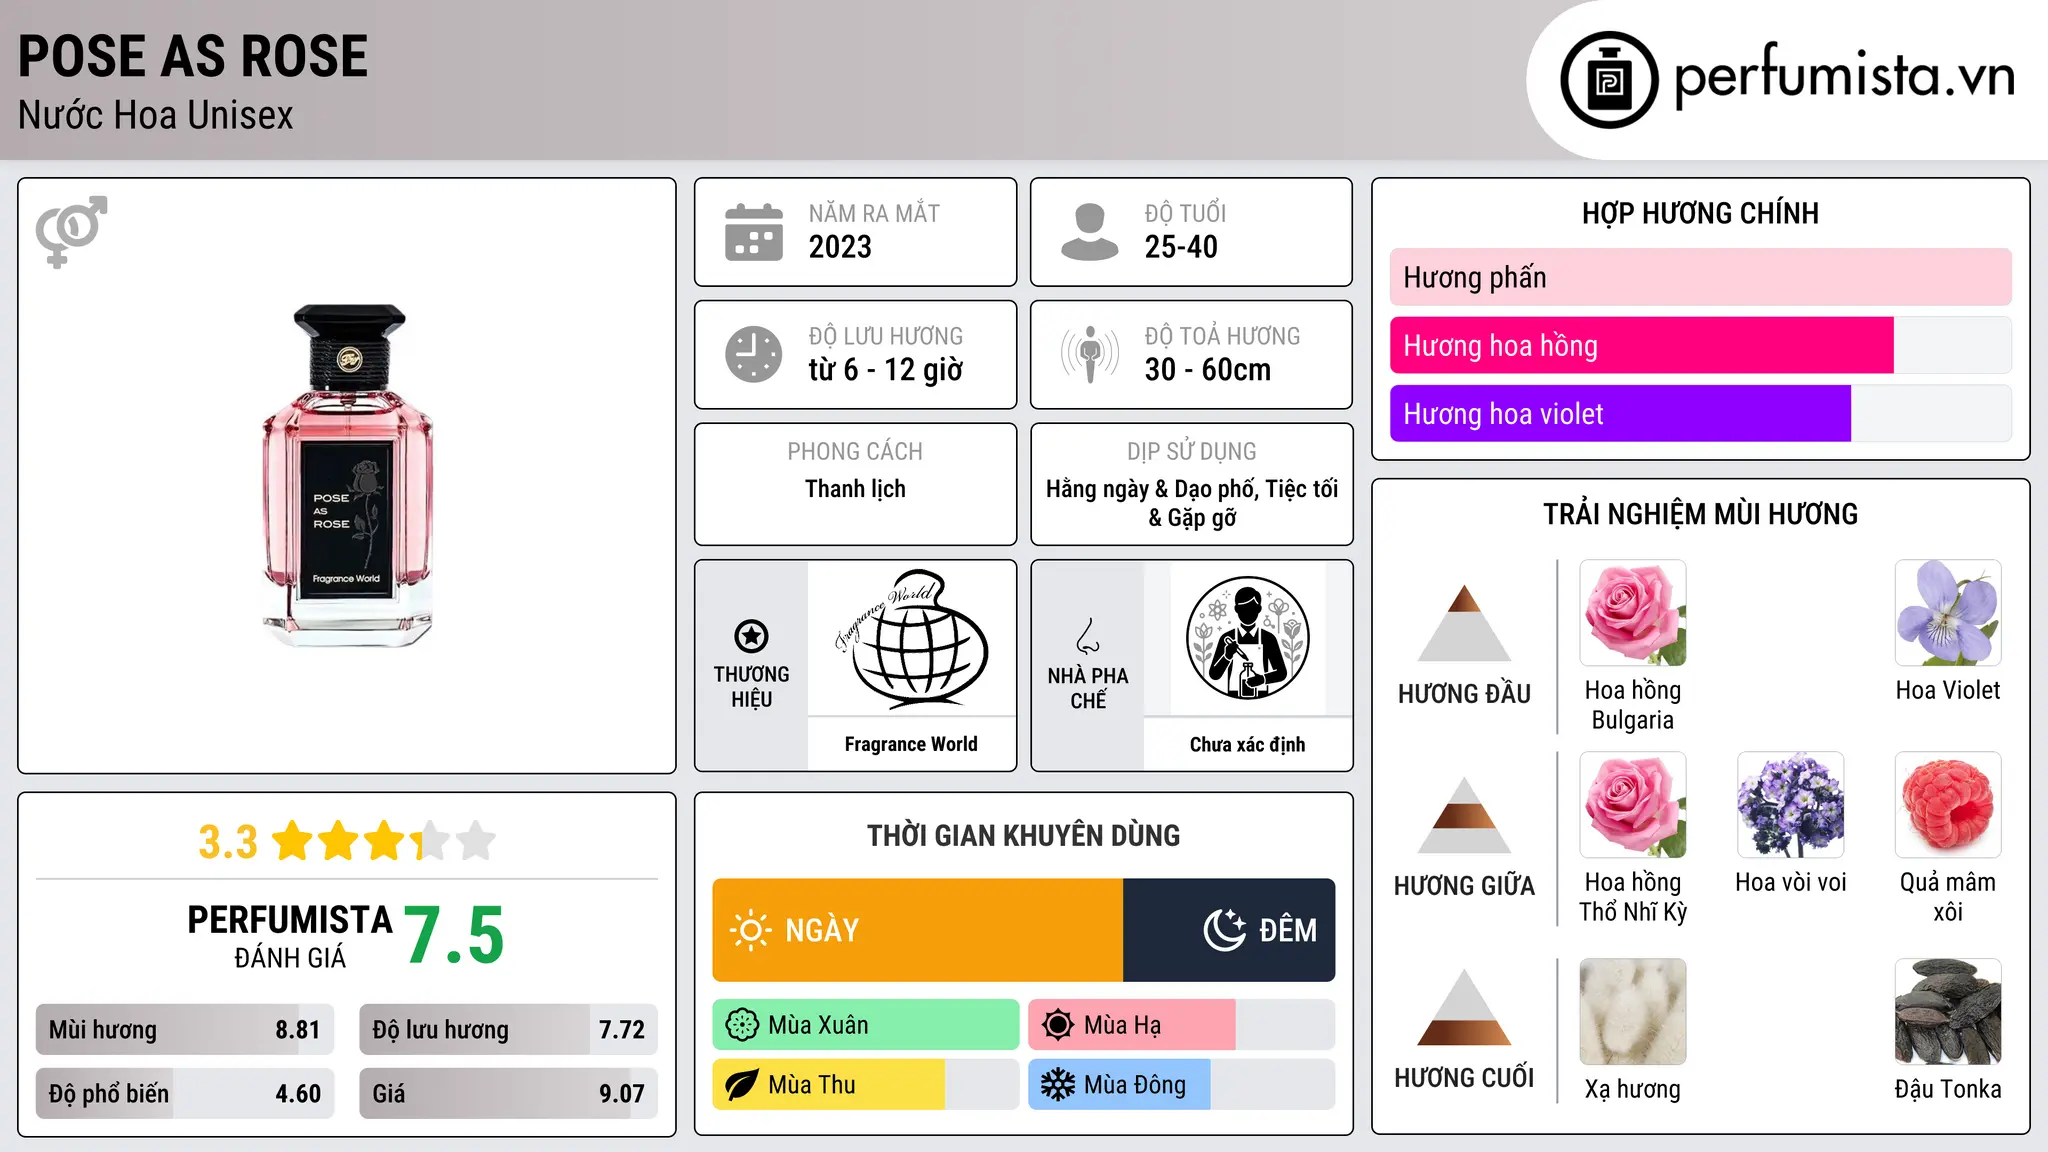
Task: Click the star badge icon above Thương hiệu
Action: pos(751,636)
